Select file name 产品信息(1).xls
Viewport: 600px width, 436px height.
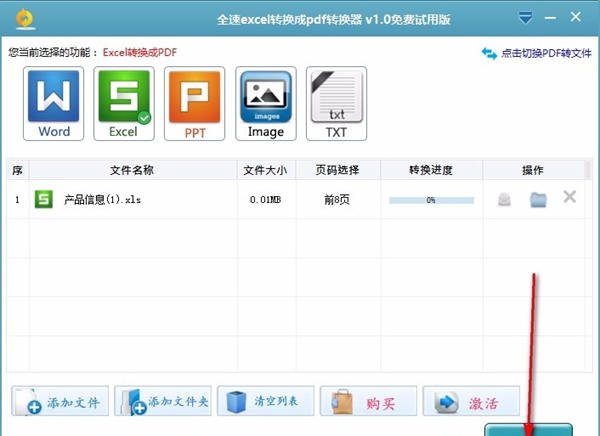[102, 199]
